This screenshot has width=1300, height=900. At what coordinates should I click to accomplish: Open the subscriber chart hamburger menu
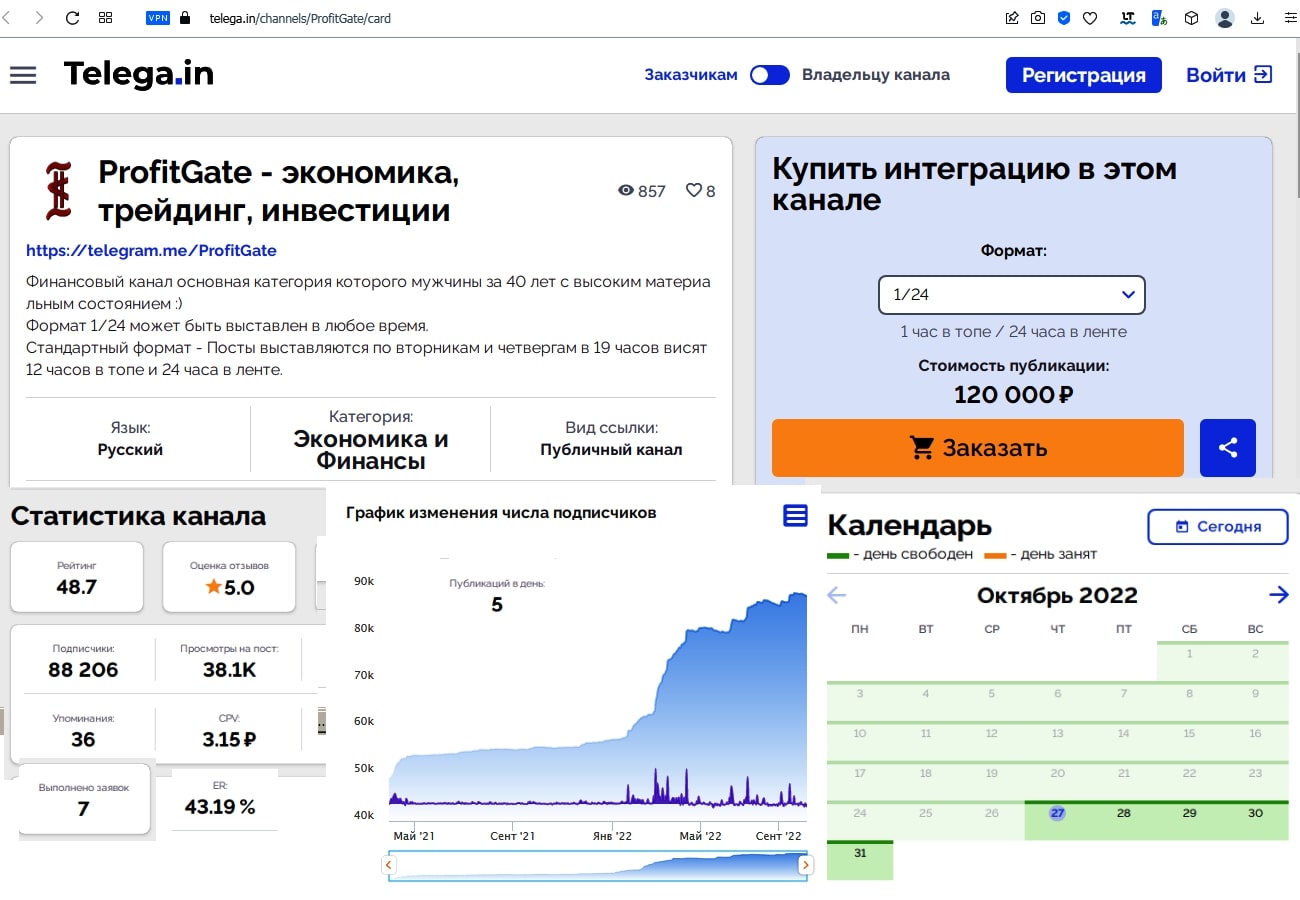pyautogui.click(x=795, y=515)
